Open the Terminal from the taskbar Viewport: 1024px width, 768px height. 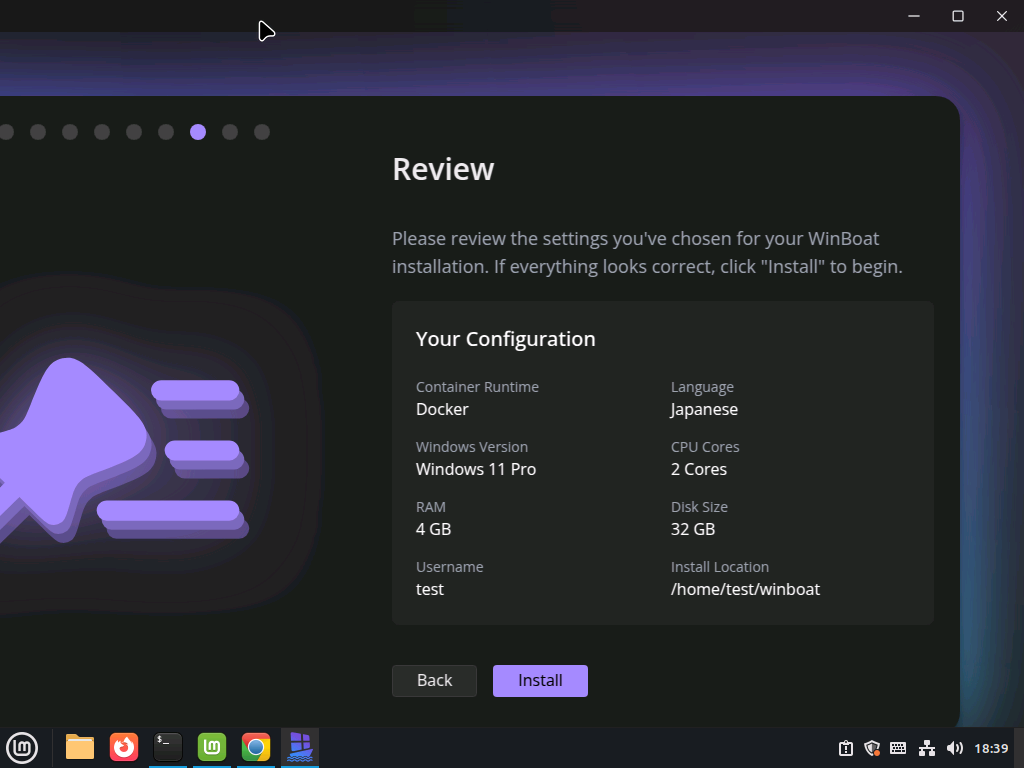(x=168, y=747)
